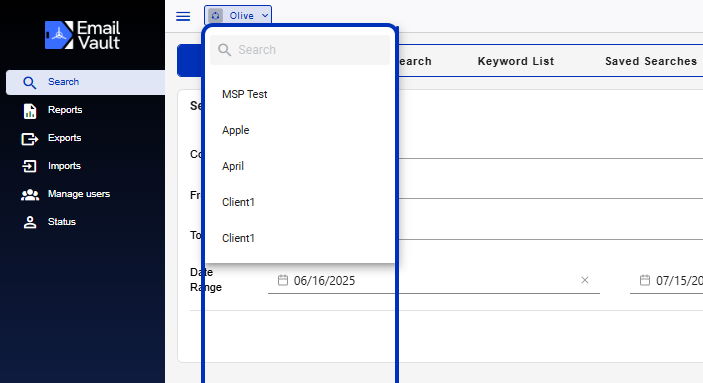This screenshot has height=383, width=703.
Task: Switch to the Saved Searches tab
Action: 651,61
